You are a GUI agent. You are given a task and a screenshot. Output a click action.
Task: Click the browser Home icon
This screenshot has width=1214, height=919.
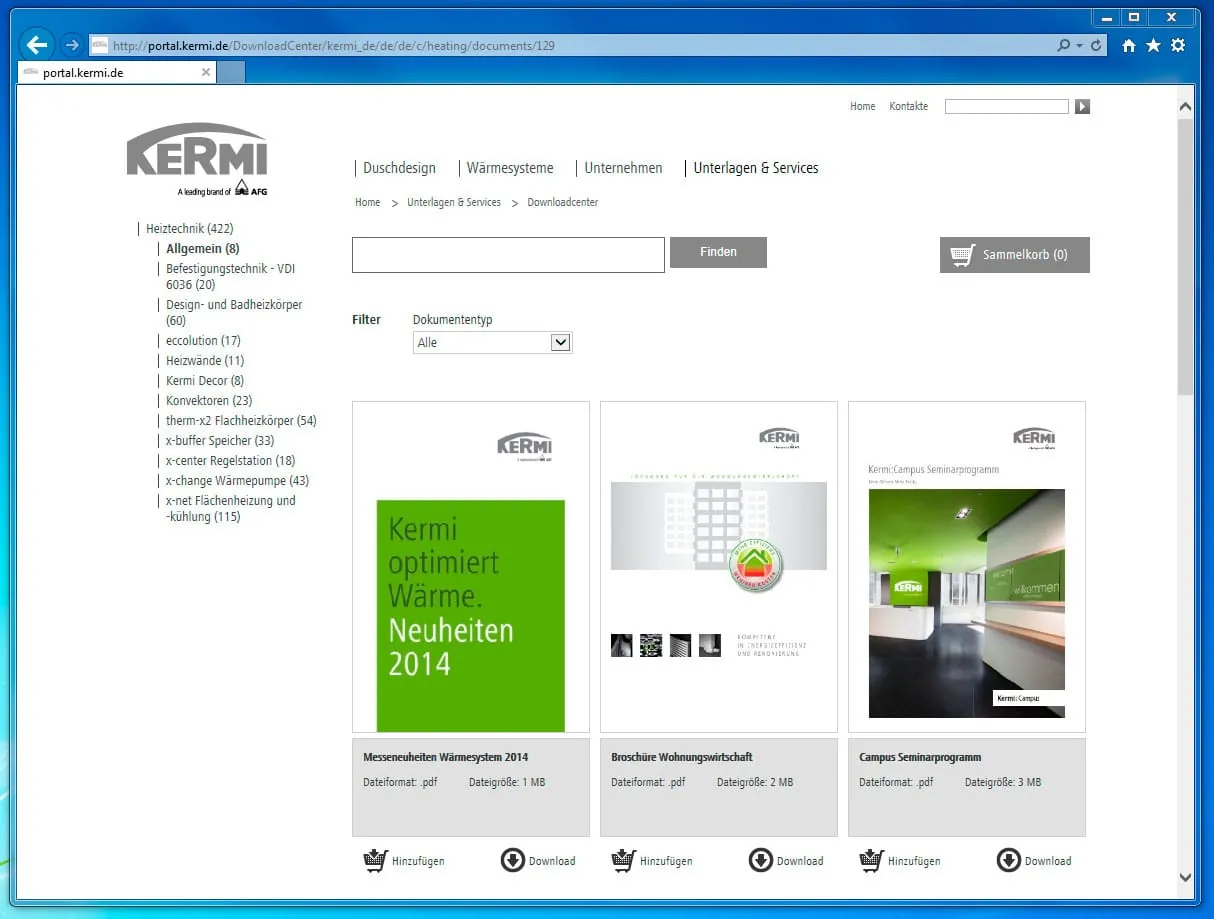tap(1128, 45)
